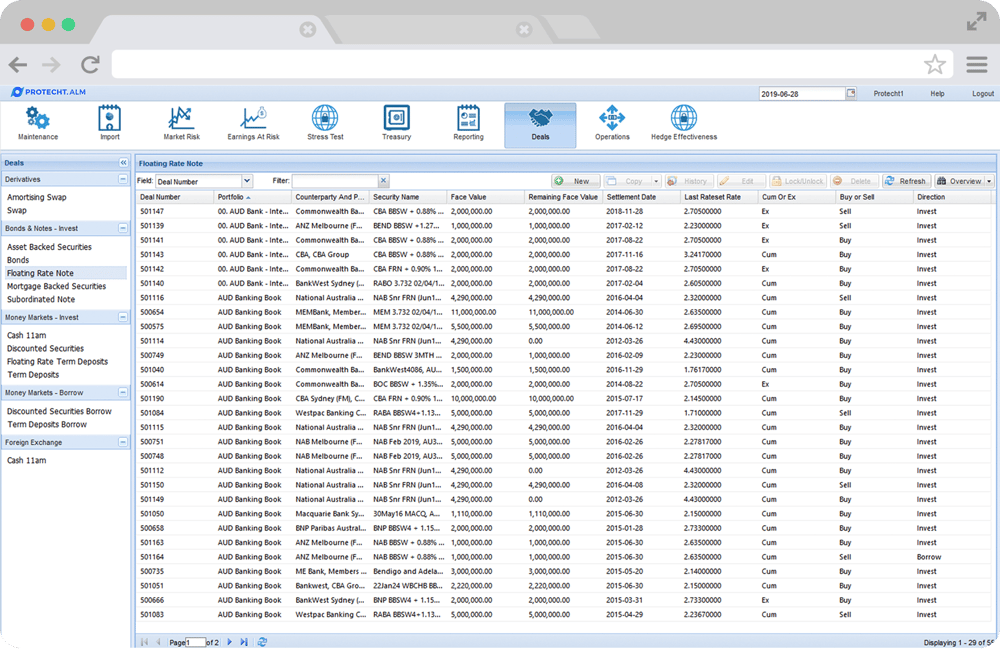Click the Help menu item
Image resolution: width=1000 pixels, height=649 pixels.
(937, 92)
